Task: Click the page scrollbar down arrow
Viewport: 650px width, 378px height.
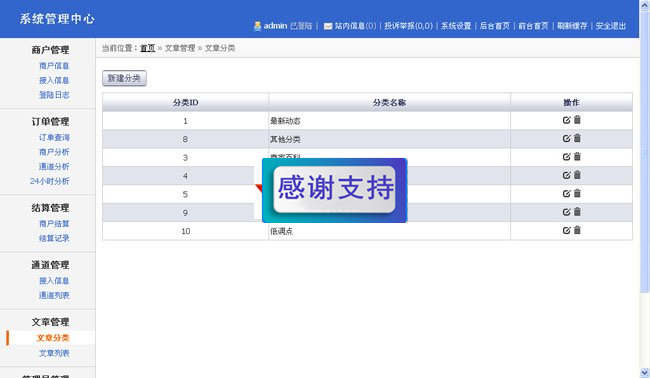Action: point(645,373)
